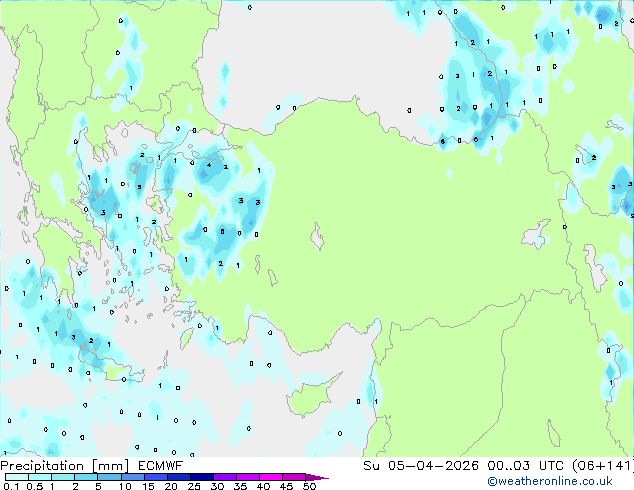Click the '25' legend scale label
Image resolution: width=634 pixels, height=490 pixels.
point(194,486)
